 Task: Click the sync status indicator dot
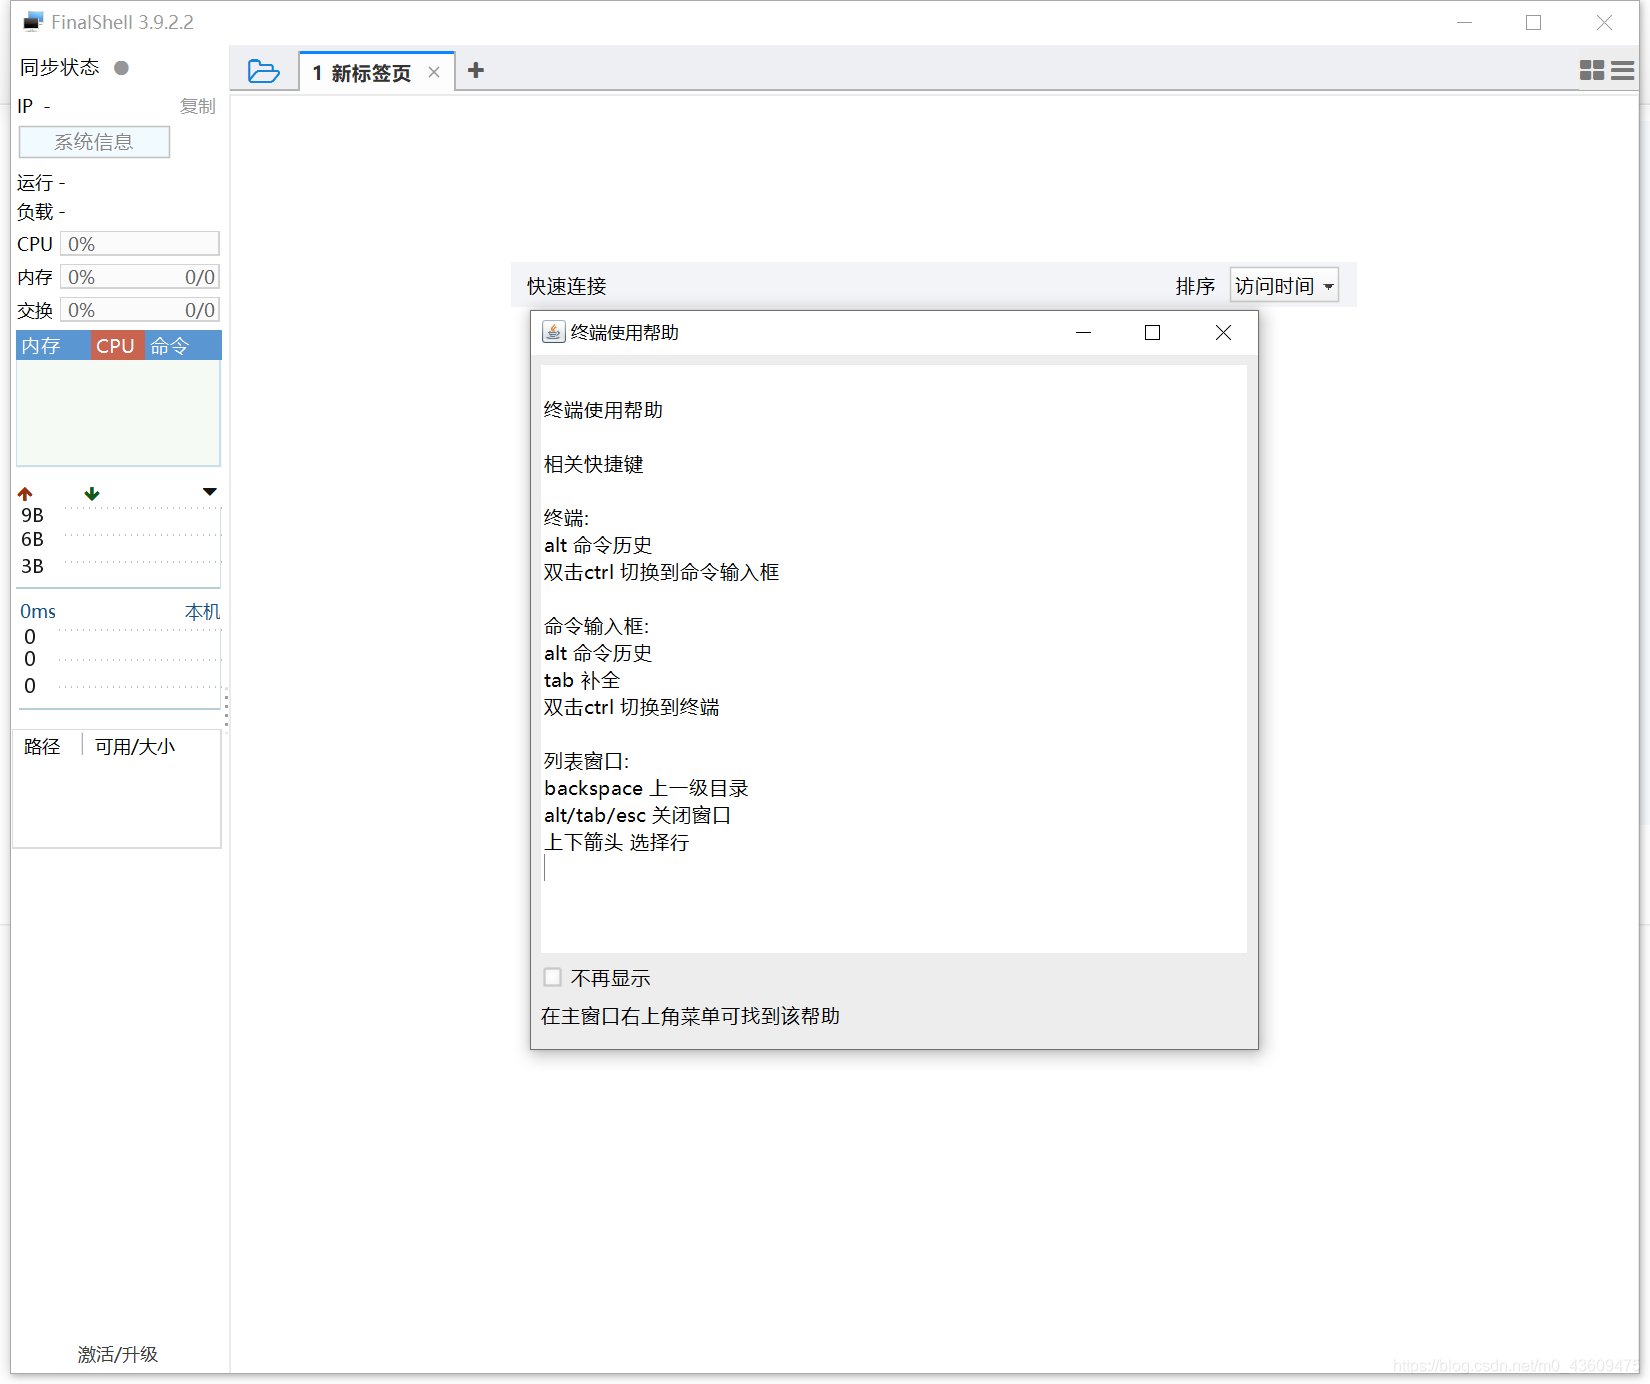[121, 68]
